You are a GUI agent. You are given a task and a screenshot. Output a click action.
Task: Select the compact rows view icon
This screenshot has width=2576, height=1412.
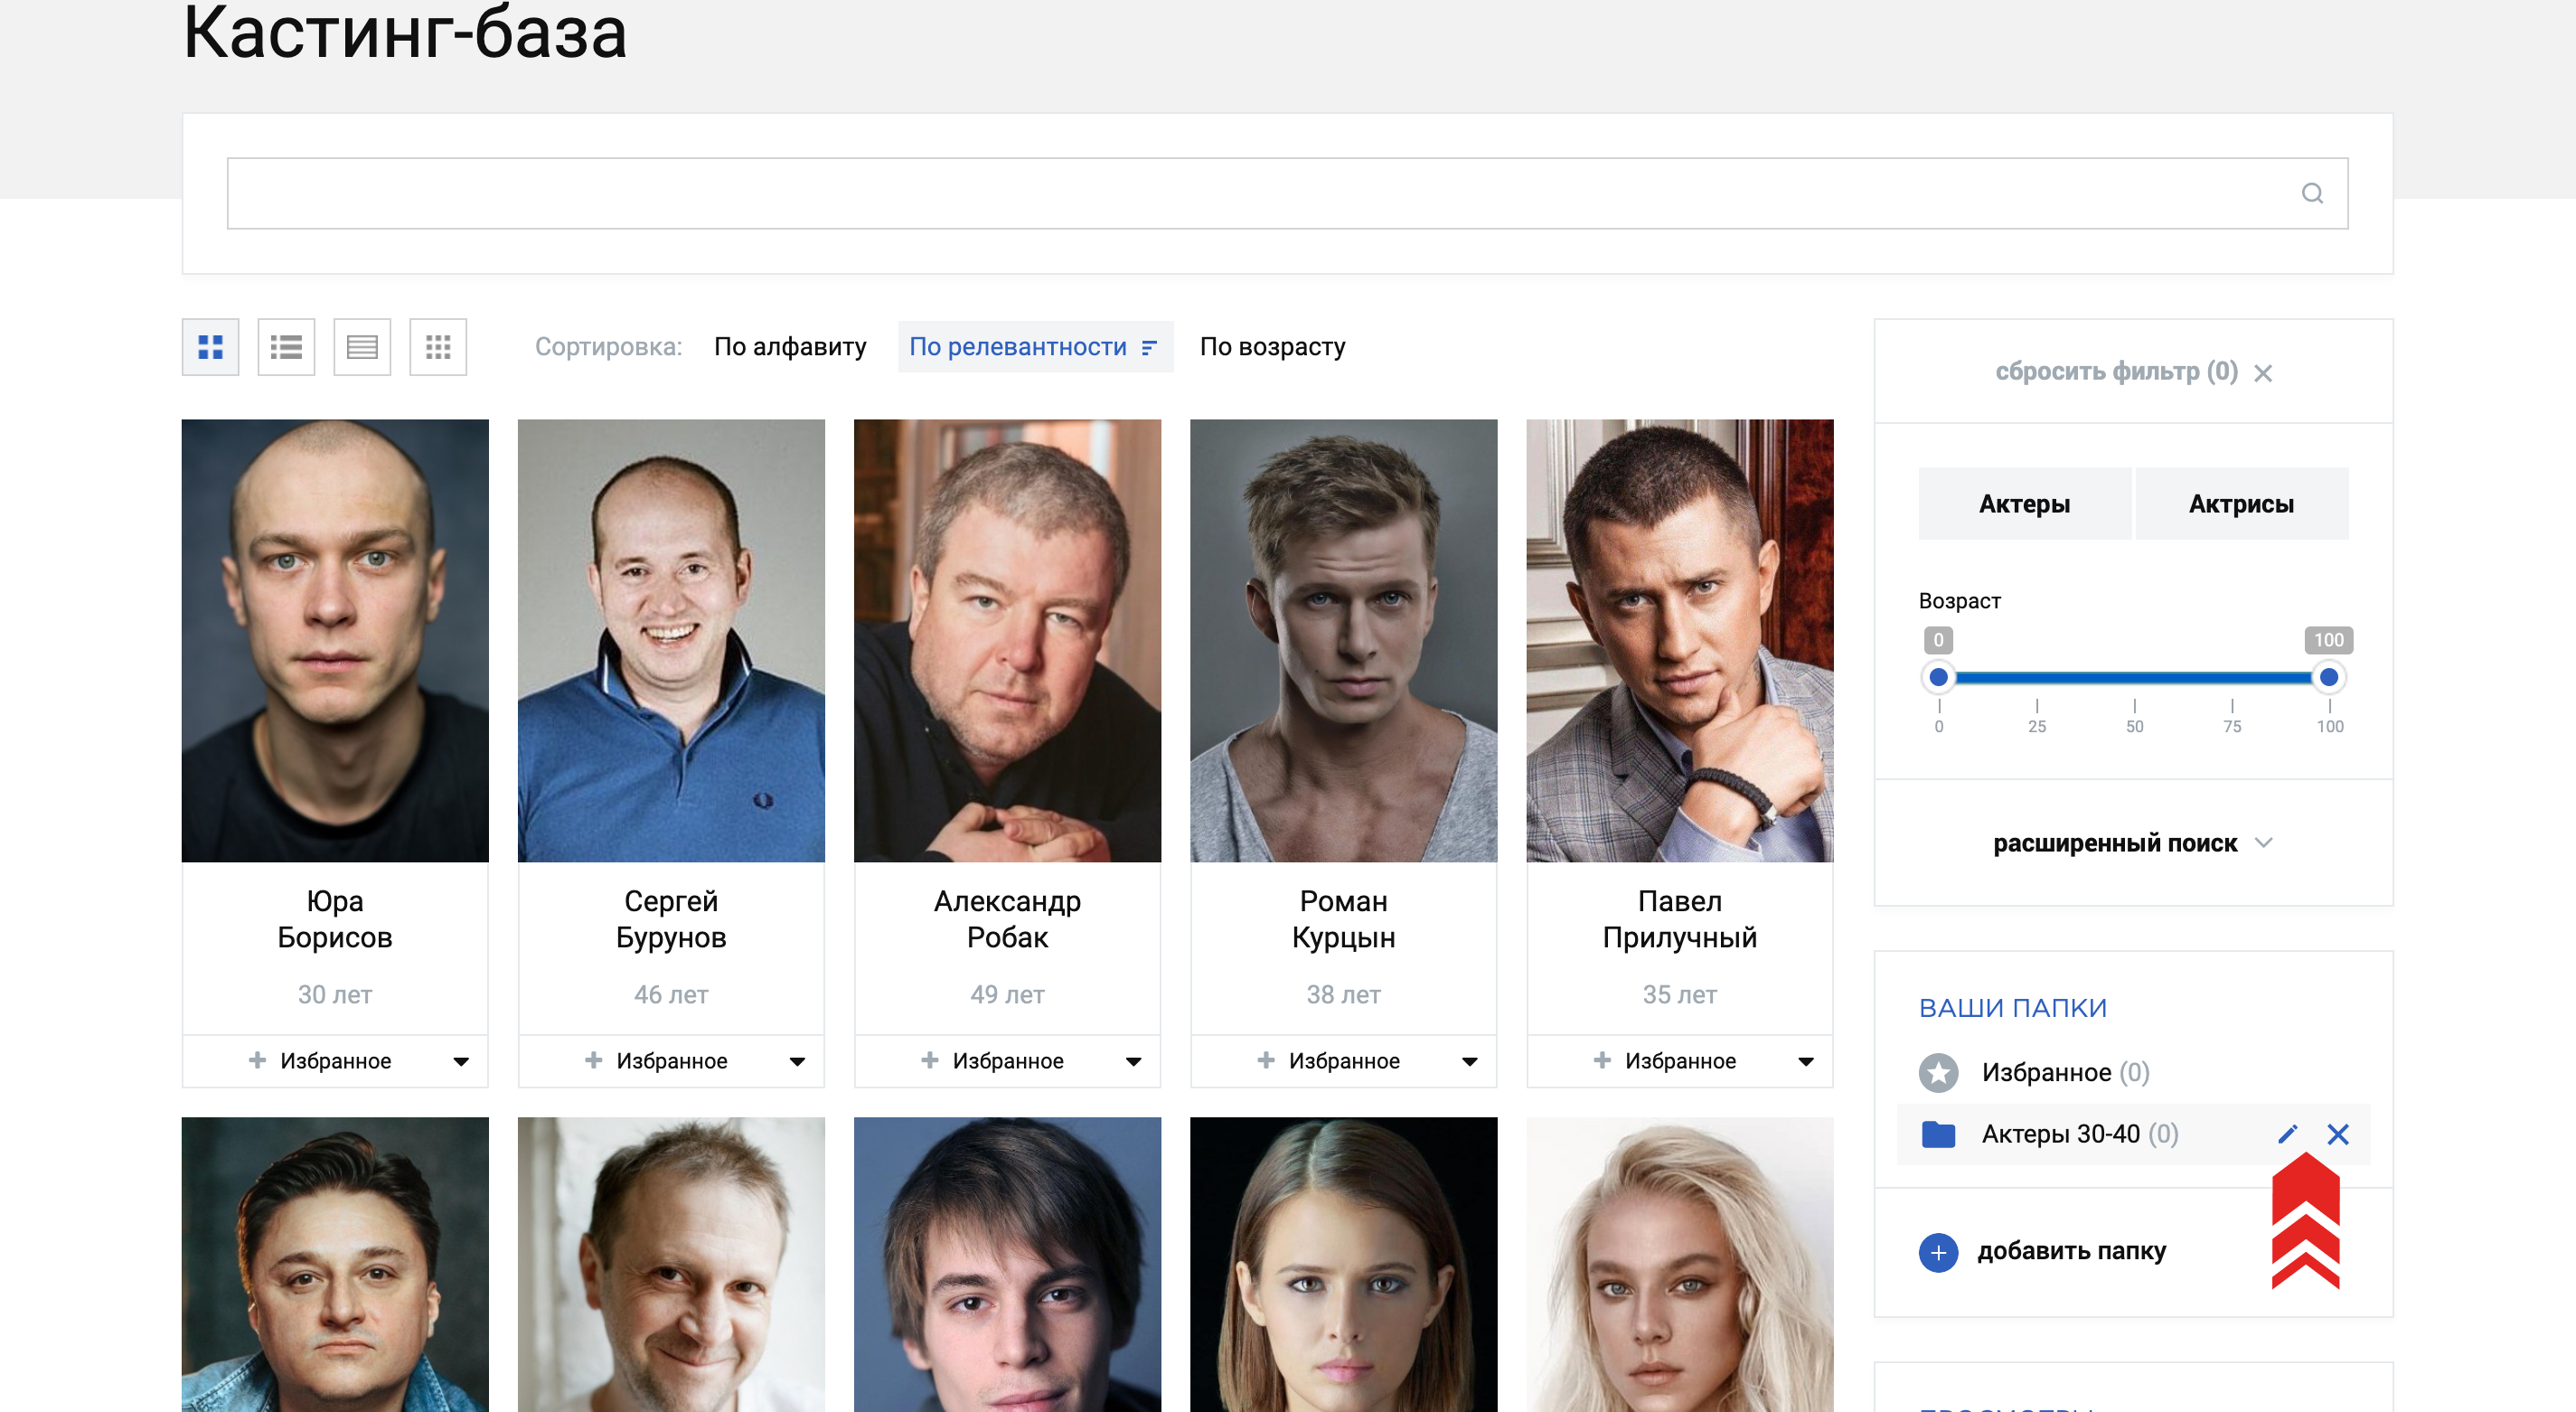(x=362, y=347)
